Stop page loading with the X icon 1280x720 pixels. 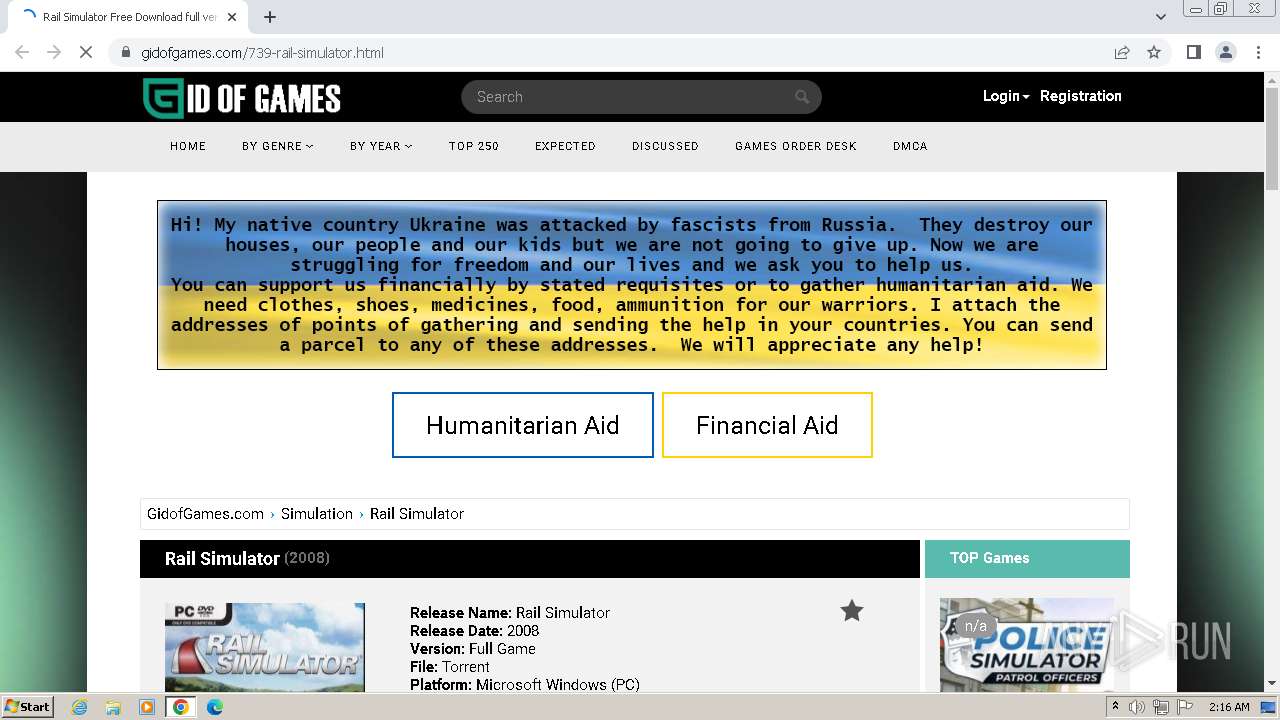point(86,53)
